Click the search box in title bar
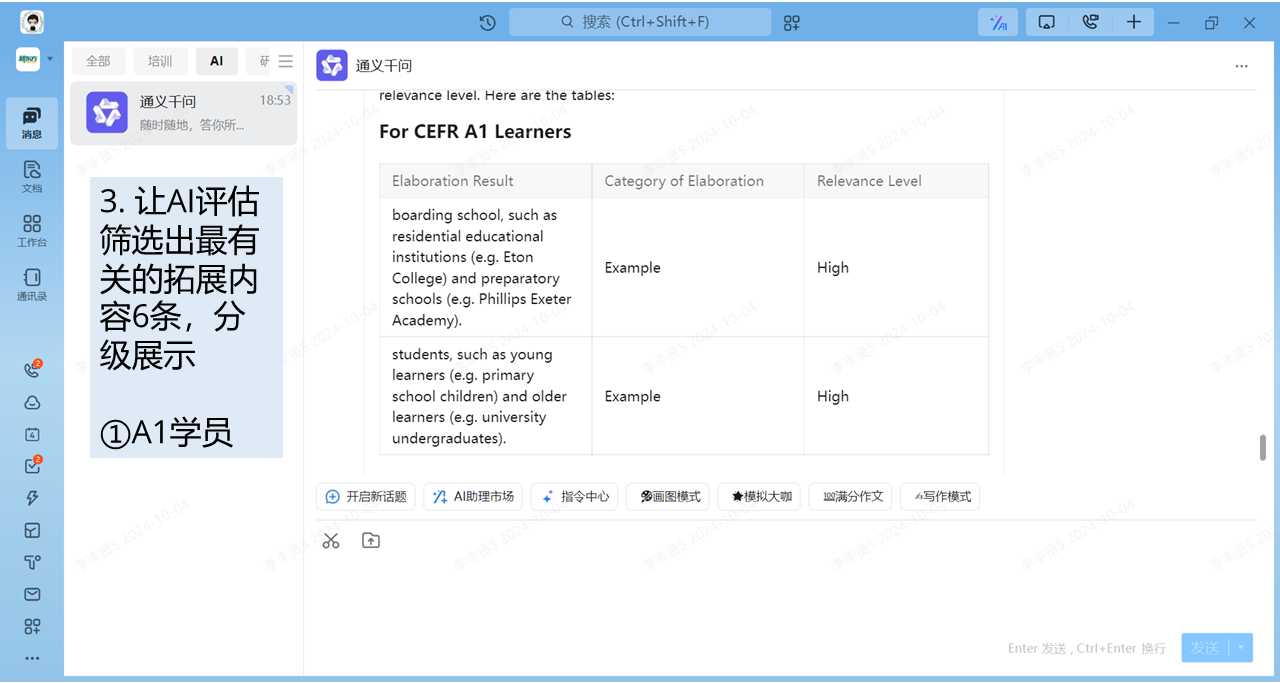Screen dimensions: 1280x683 640,22
